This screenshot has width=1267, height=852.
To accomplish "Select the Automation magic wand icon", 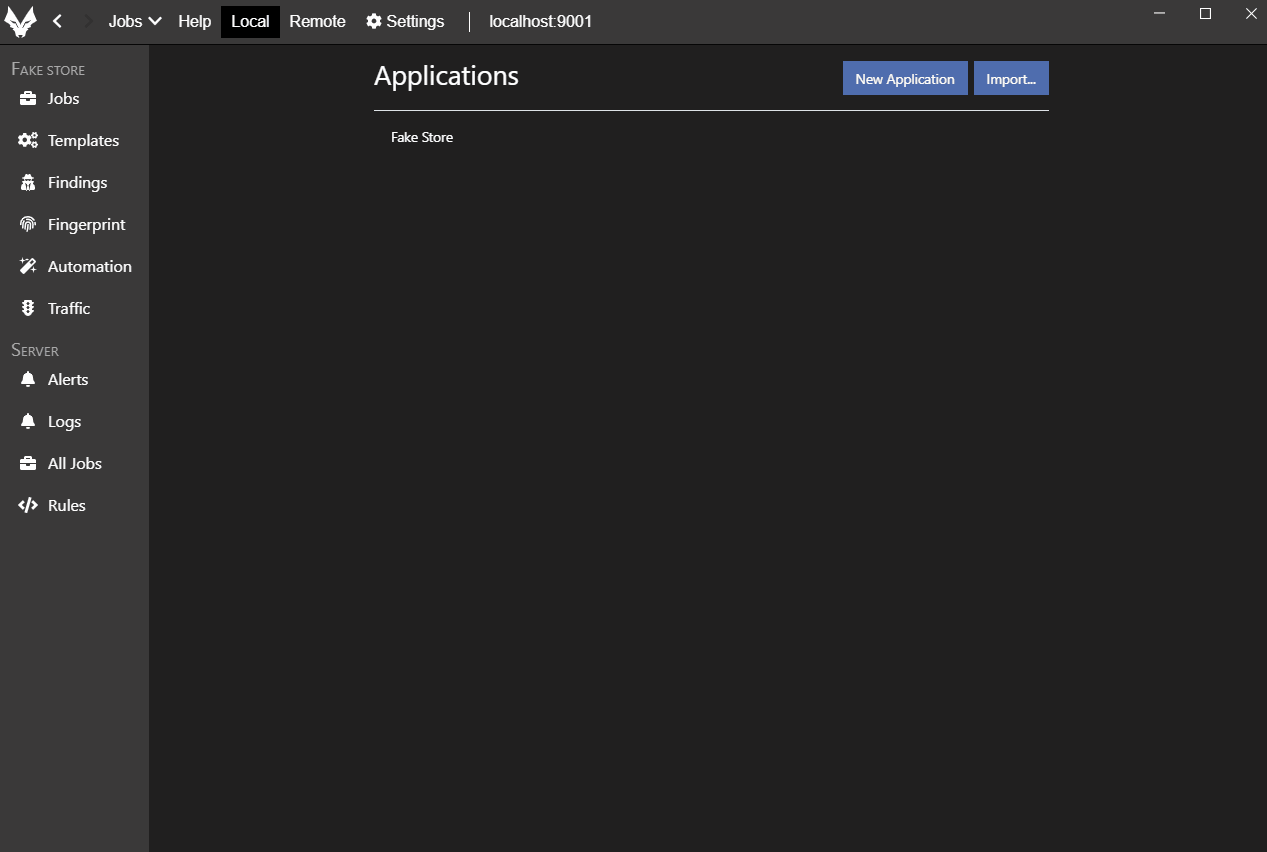I will pos(28,267).
